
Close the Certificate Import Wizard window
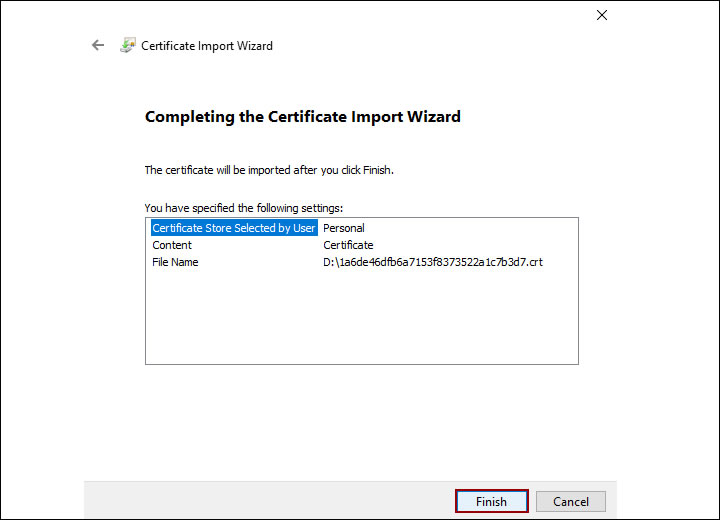pyautogui.click(x=602, y=15)
